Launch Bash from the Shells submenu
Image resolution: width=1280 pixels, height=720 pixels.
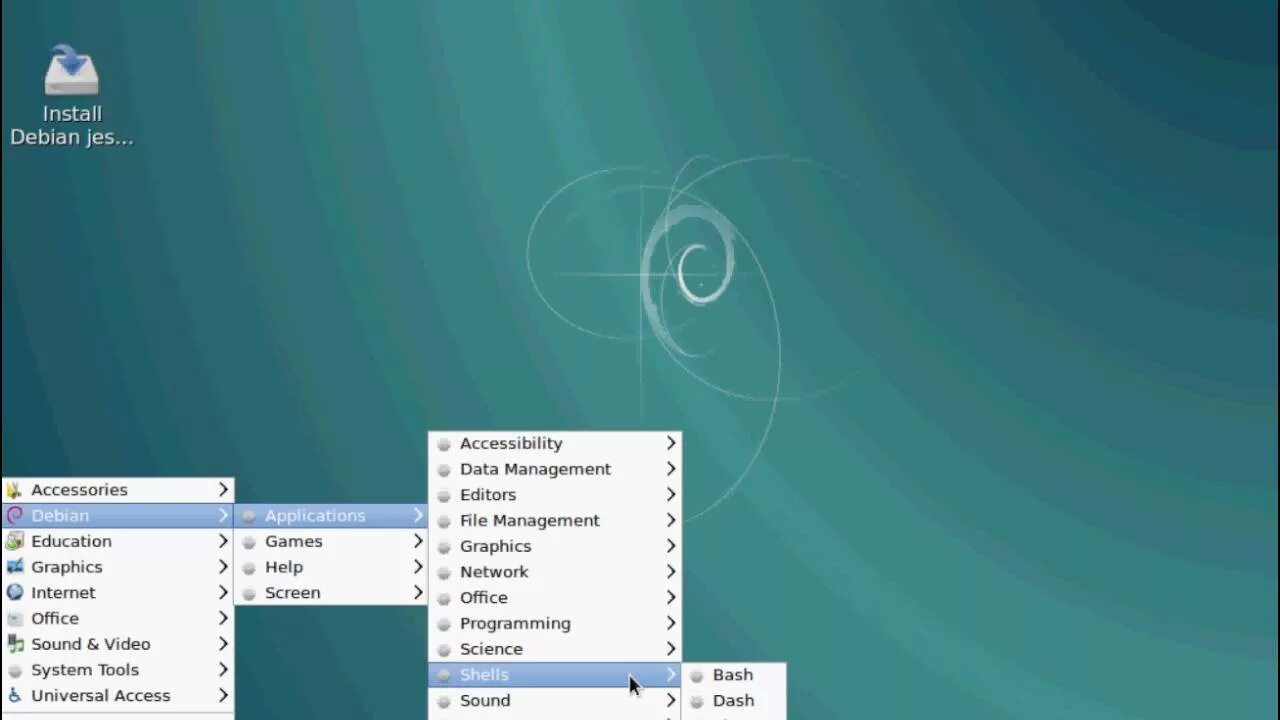pyautogui.click(x=734, y=675)
